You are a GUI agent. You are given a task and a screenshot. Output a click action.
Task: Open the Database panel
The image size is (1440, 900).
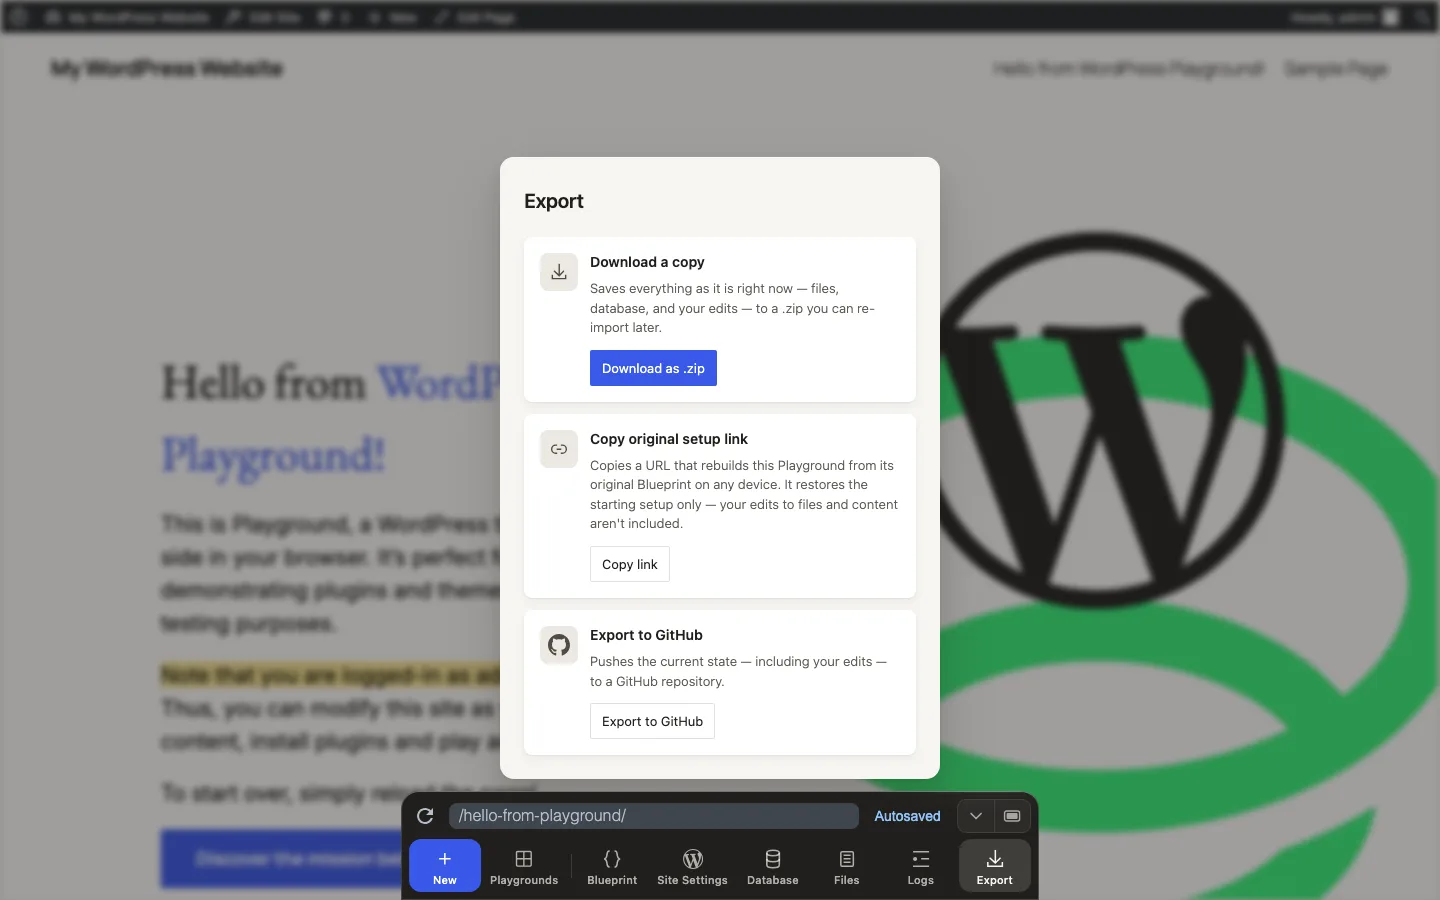773,866
